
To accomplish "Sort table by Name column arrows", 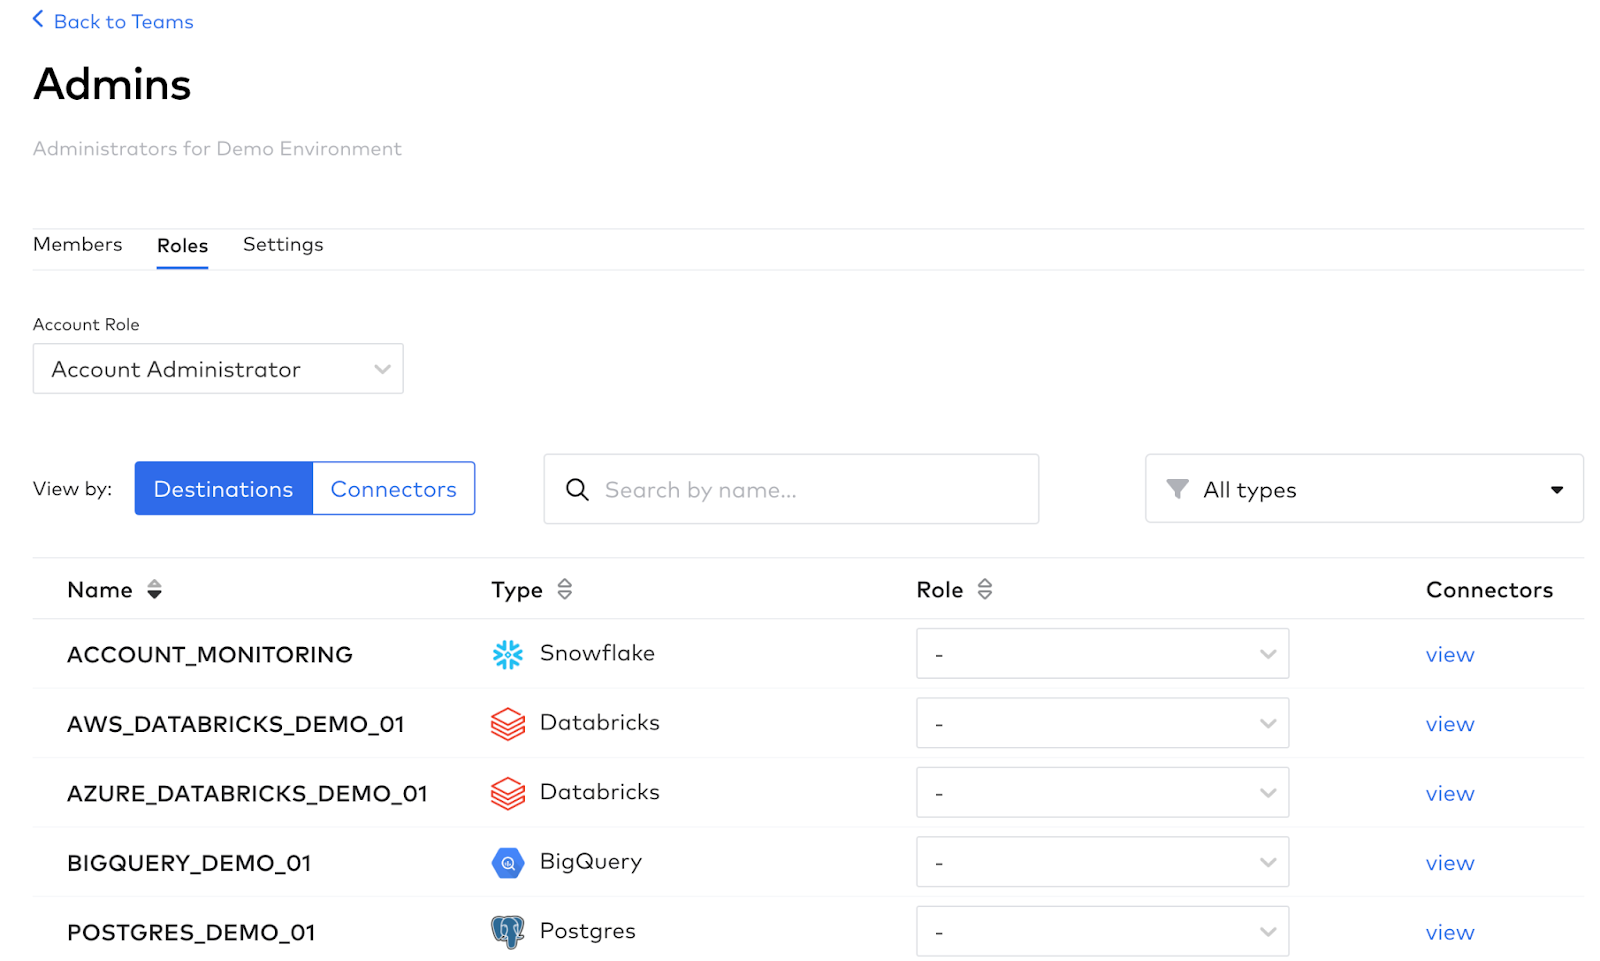I will point(154,590).
